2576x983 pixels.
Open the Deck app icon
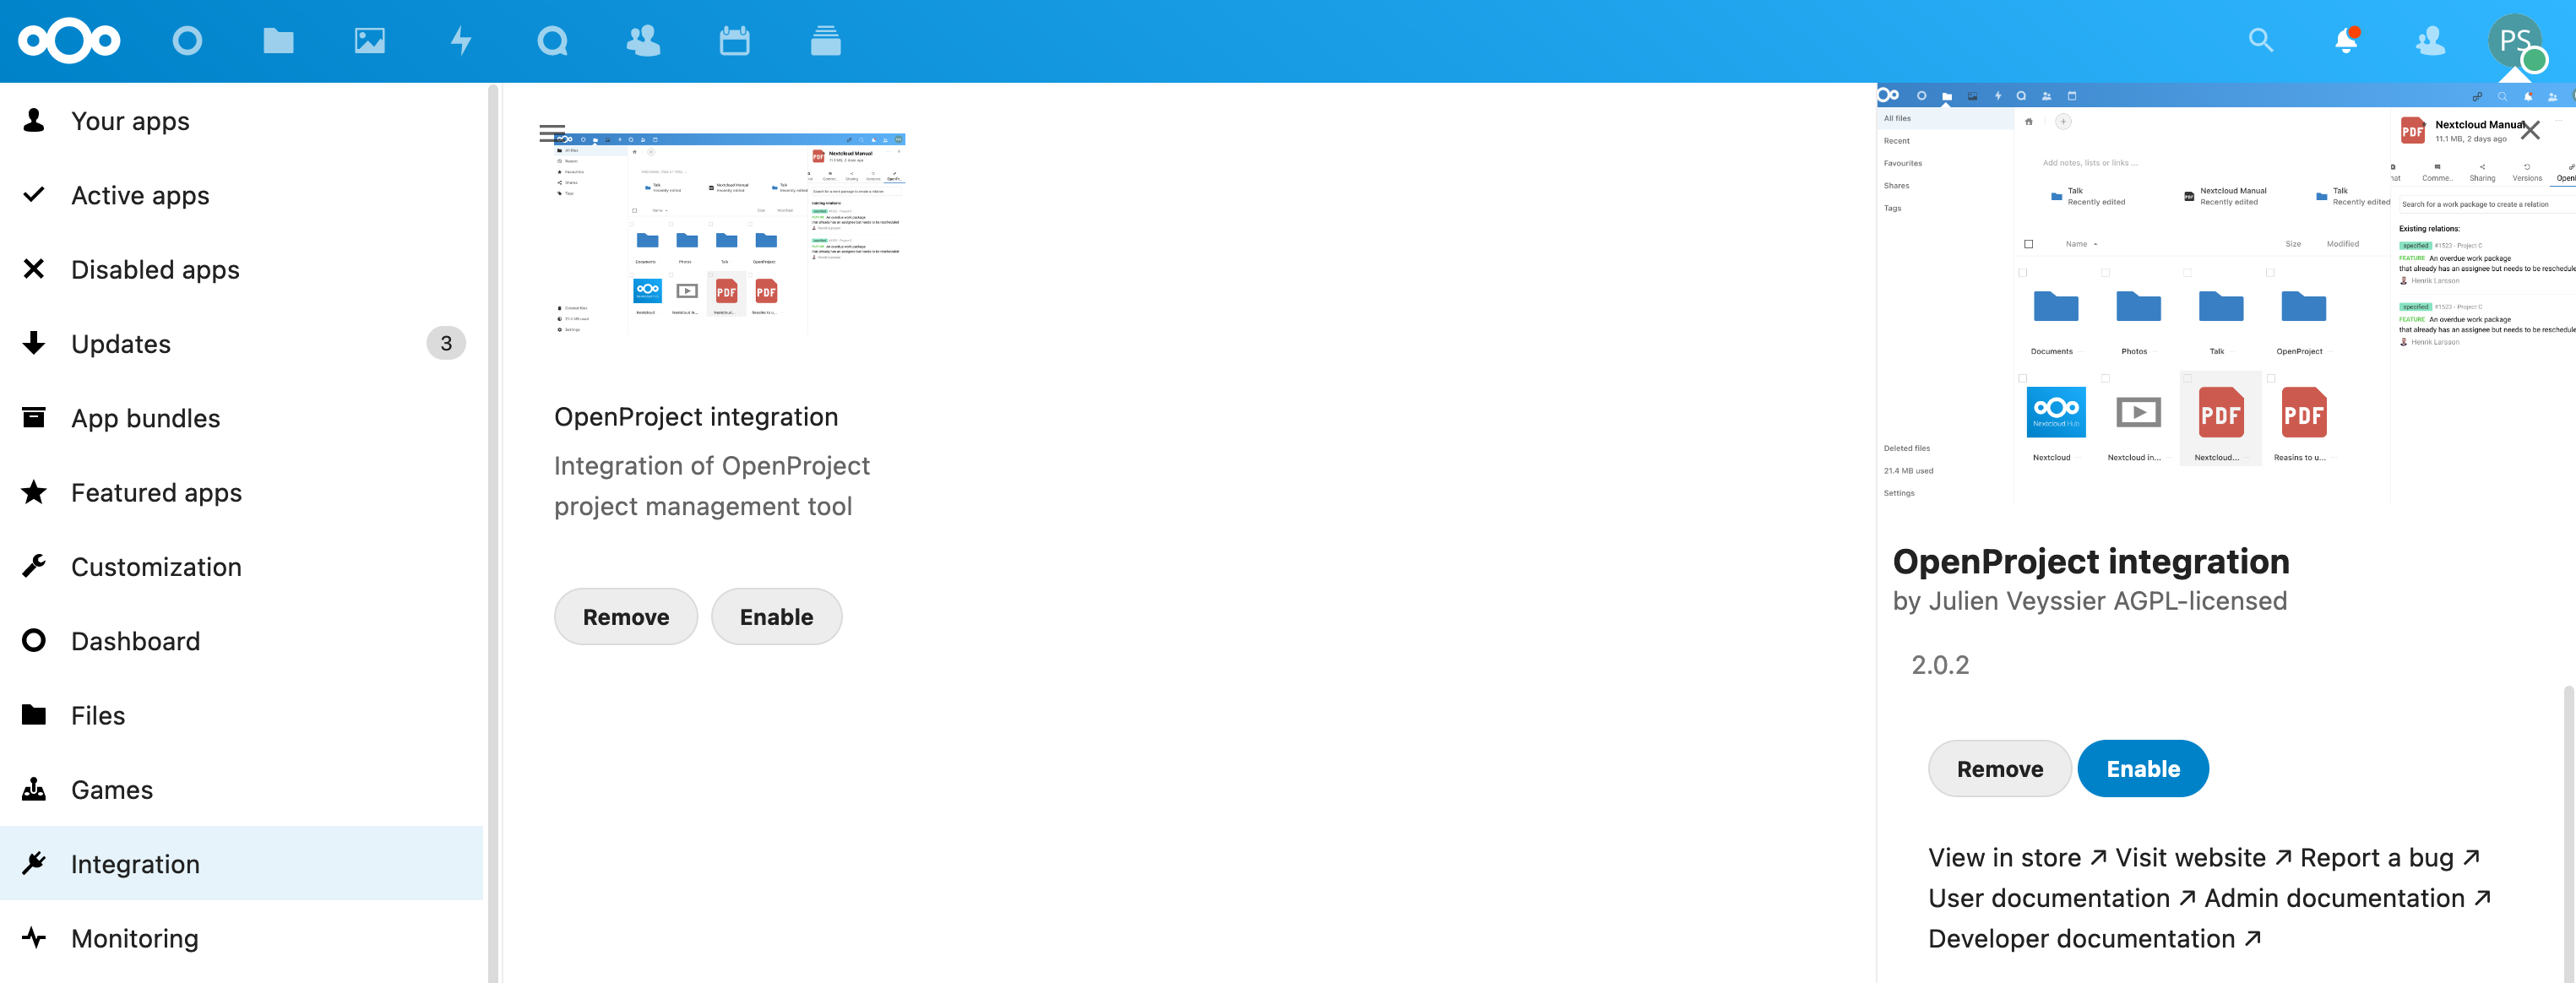825,41
